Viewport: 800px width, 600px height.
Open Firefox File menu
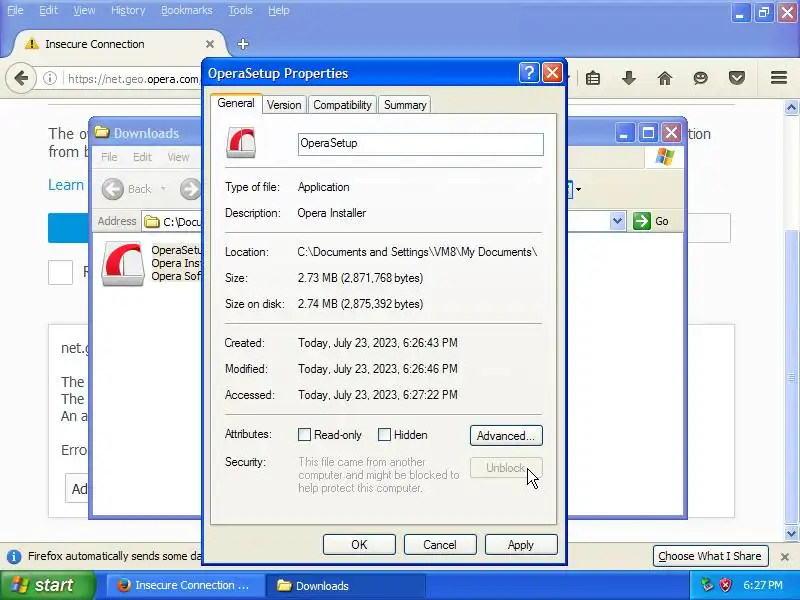15,10
